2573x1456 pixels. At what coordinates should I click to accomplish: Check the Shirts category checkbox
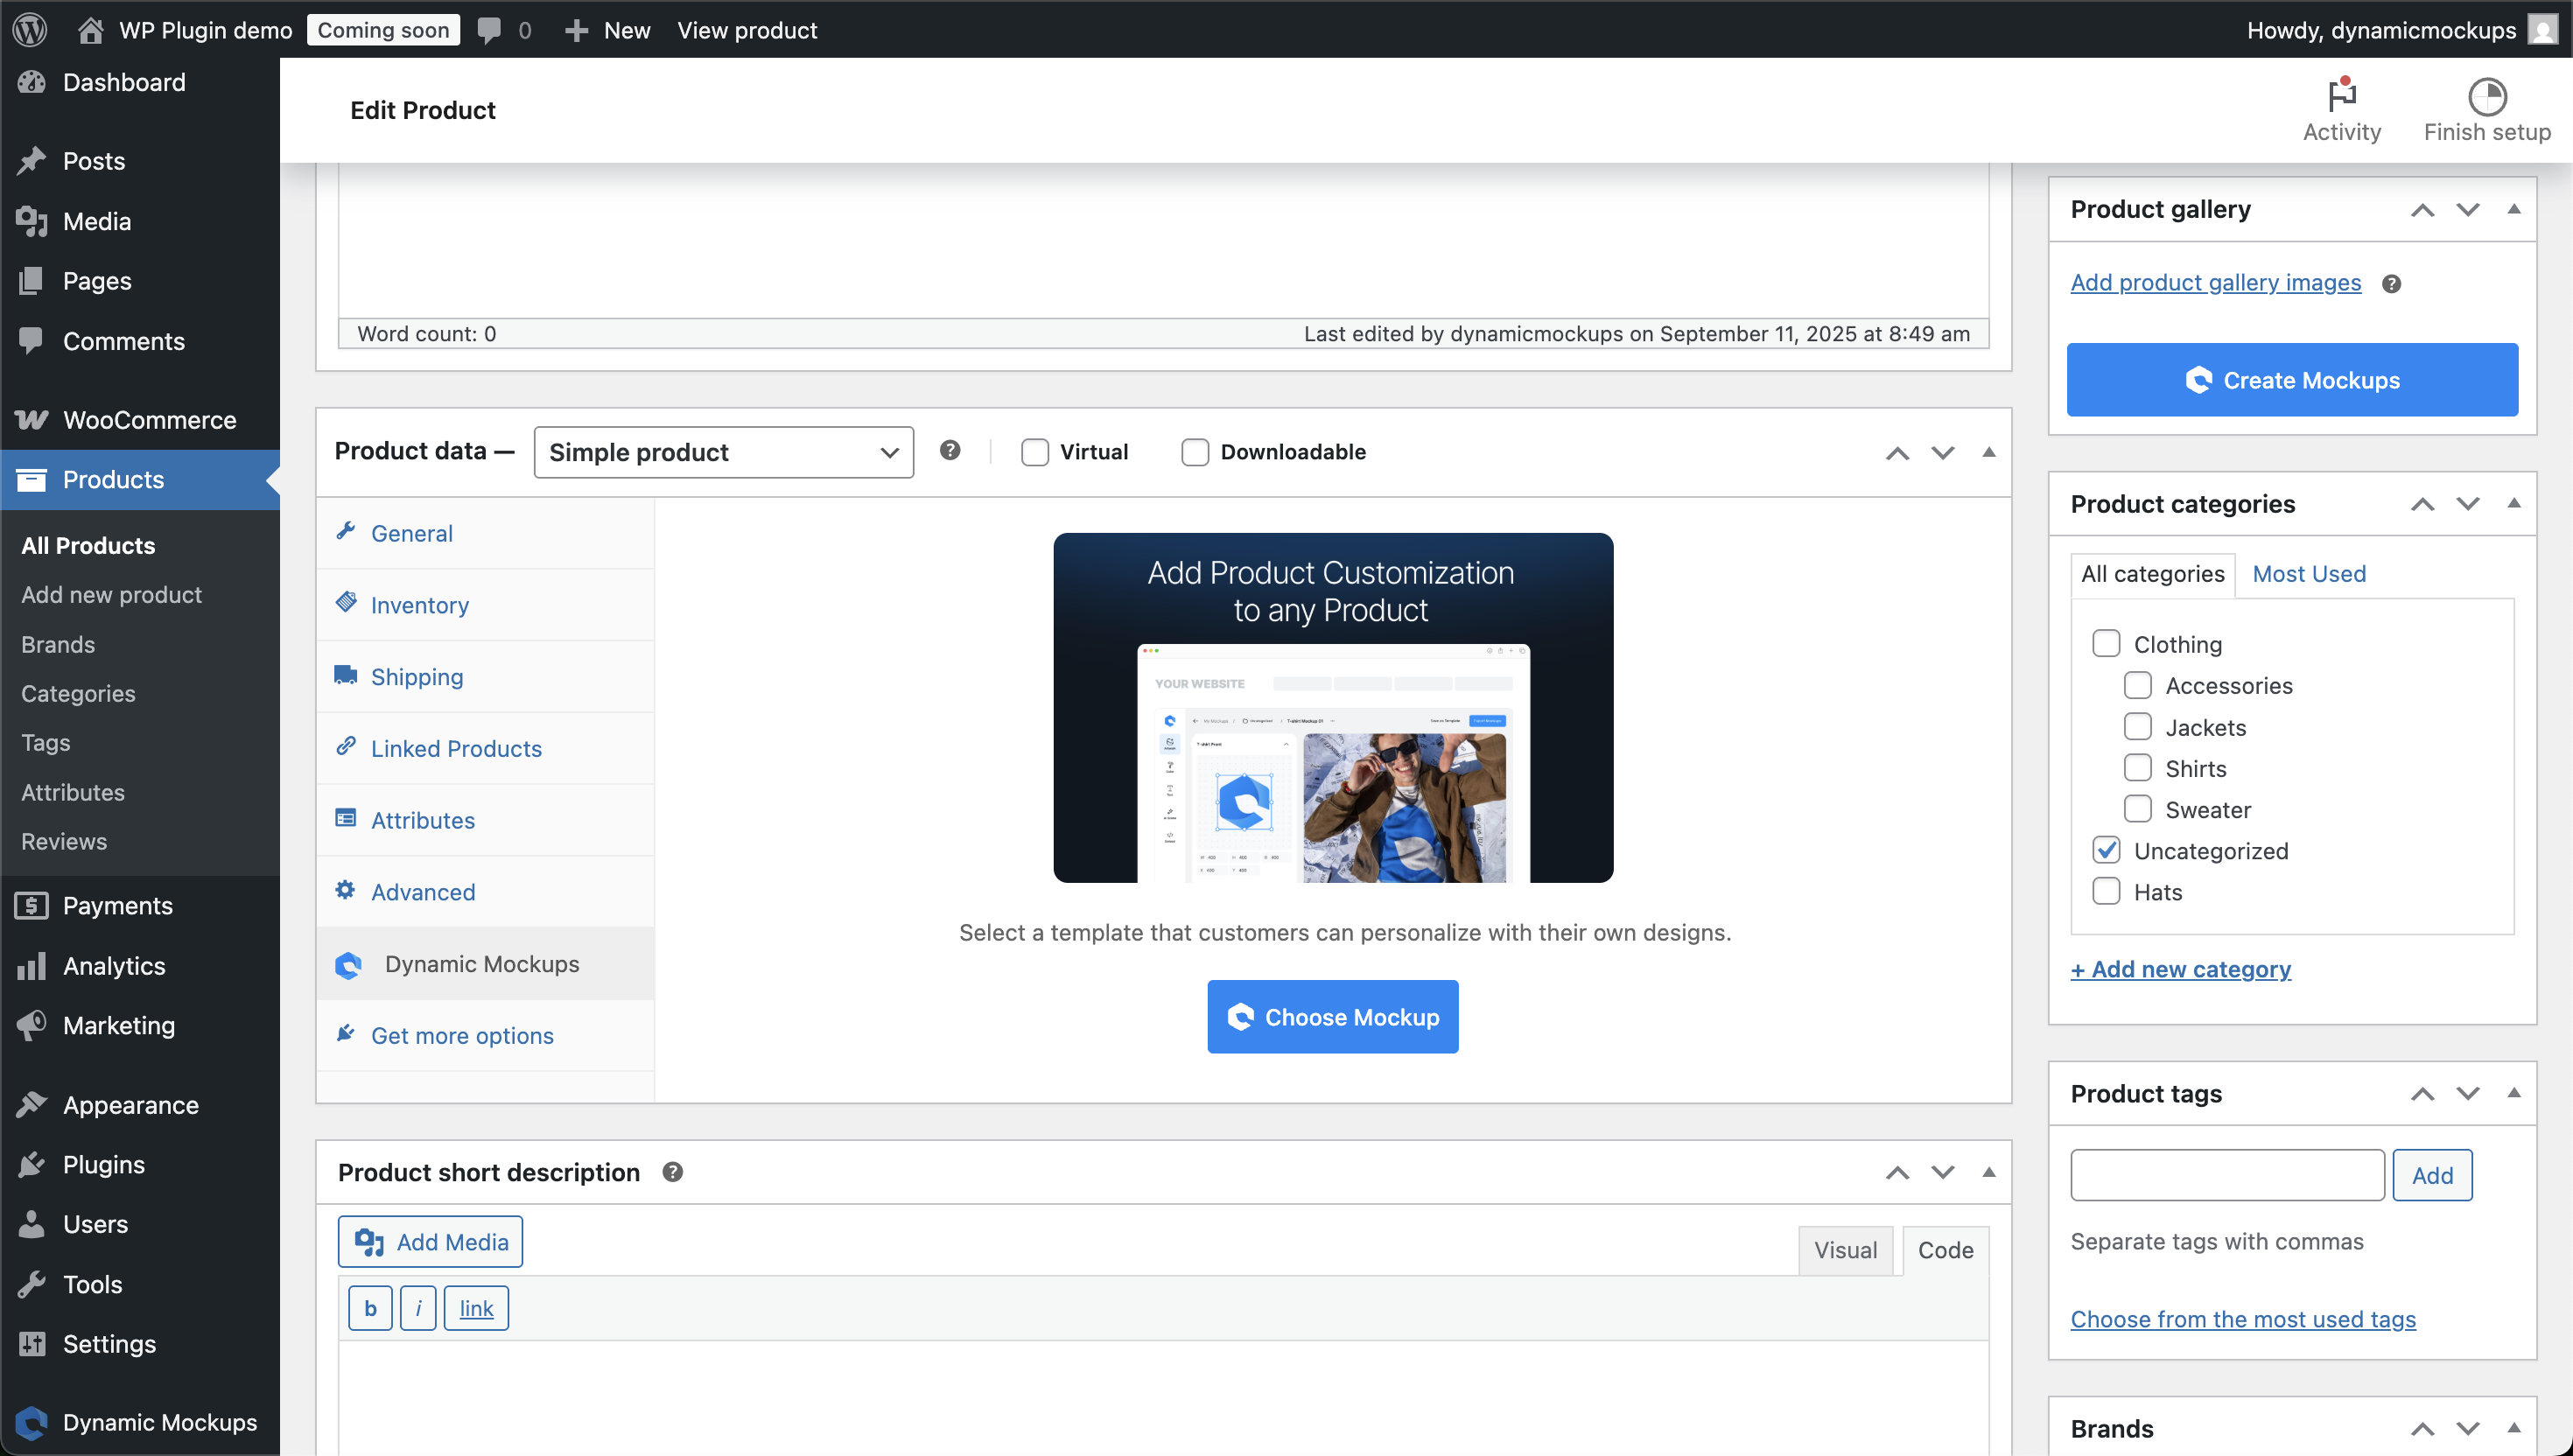click(x=2139, y=767)
